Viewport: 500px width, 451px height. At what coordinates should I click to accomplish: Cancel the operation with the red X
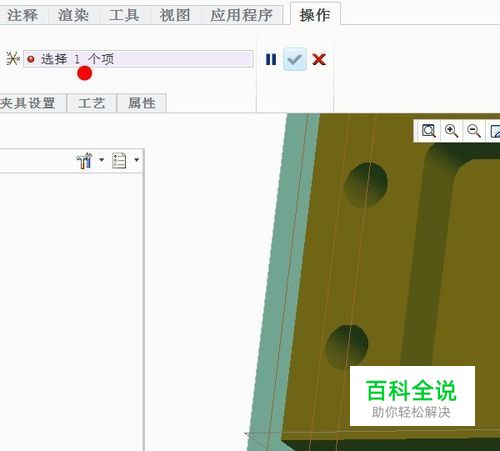point(319,59)
